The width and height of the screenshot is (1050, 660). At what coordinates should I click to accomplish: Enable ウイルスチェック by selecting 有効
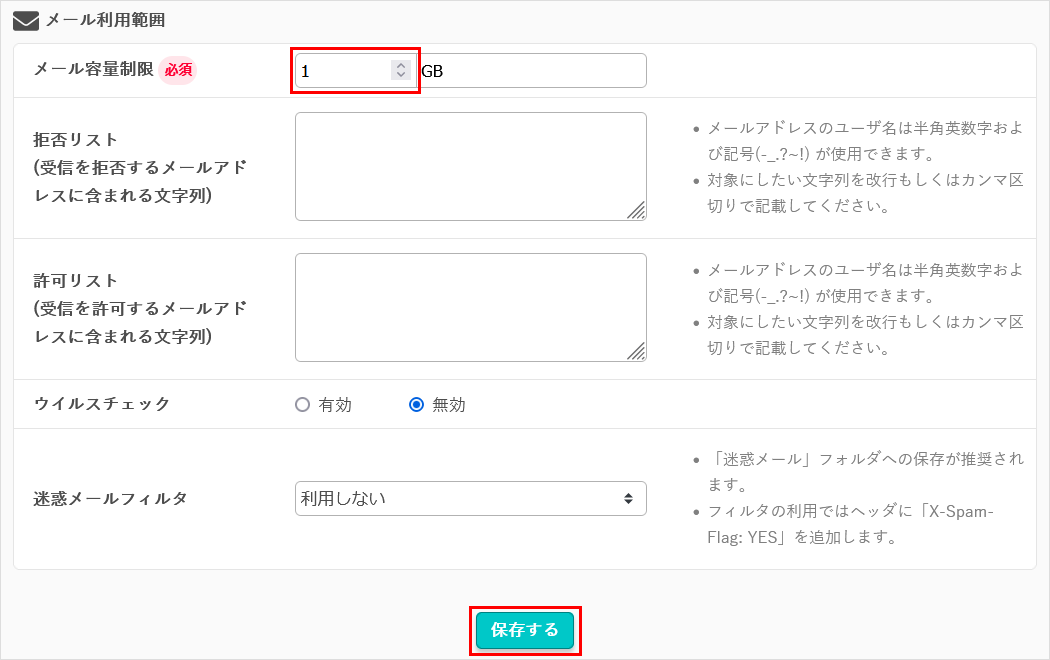(x=302, y=404)
